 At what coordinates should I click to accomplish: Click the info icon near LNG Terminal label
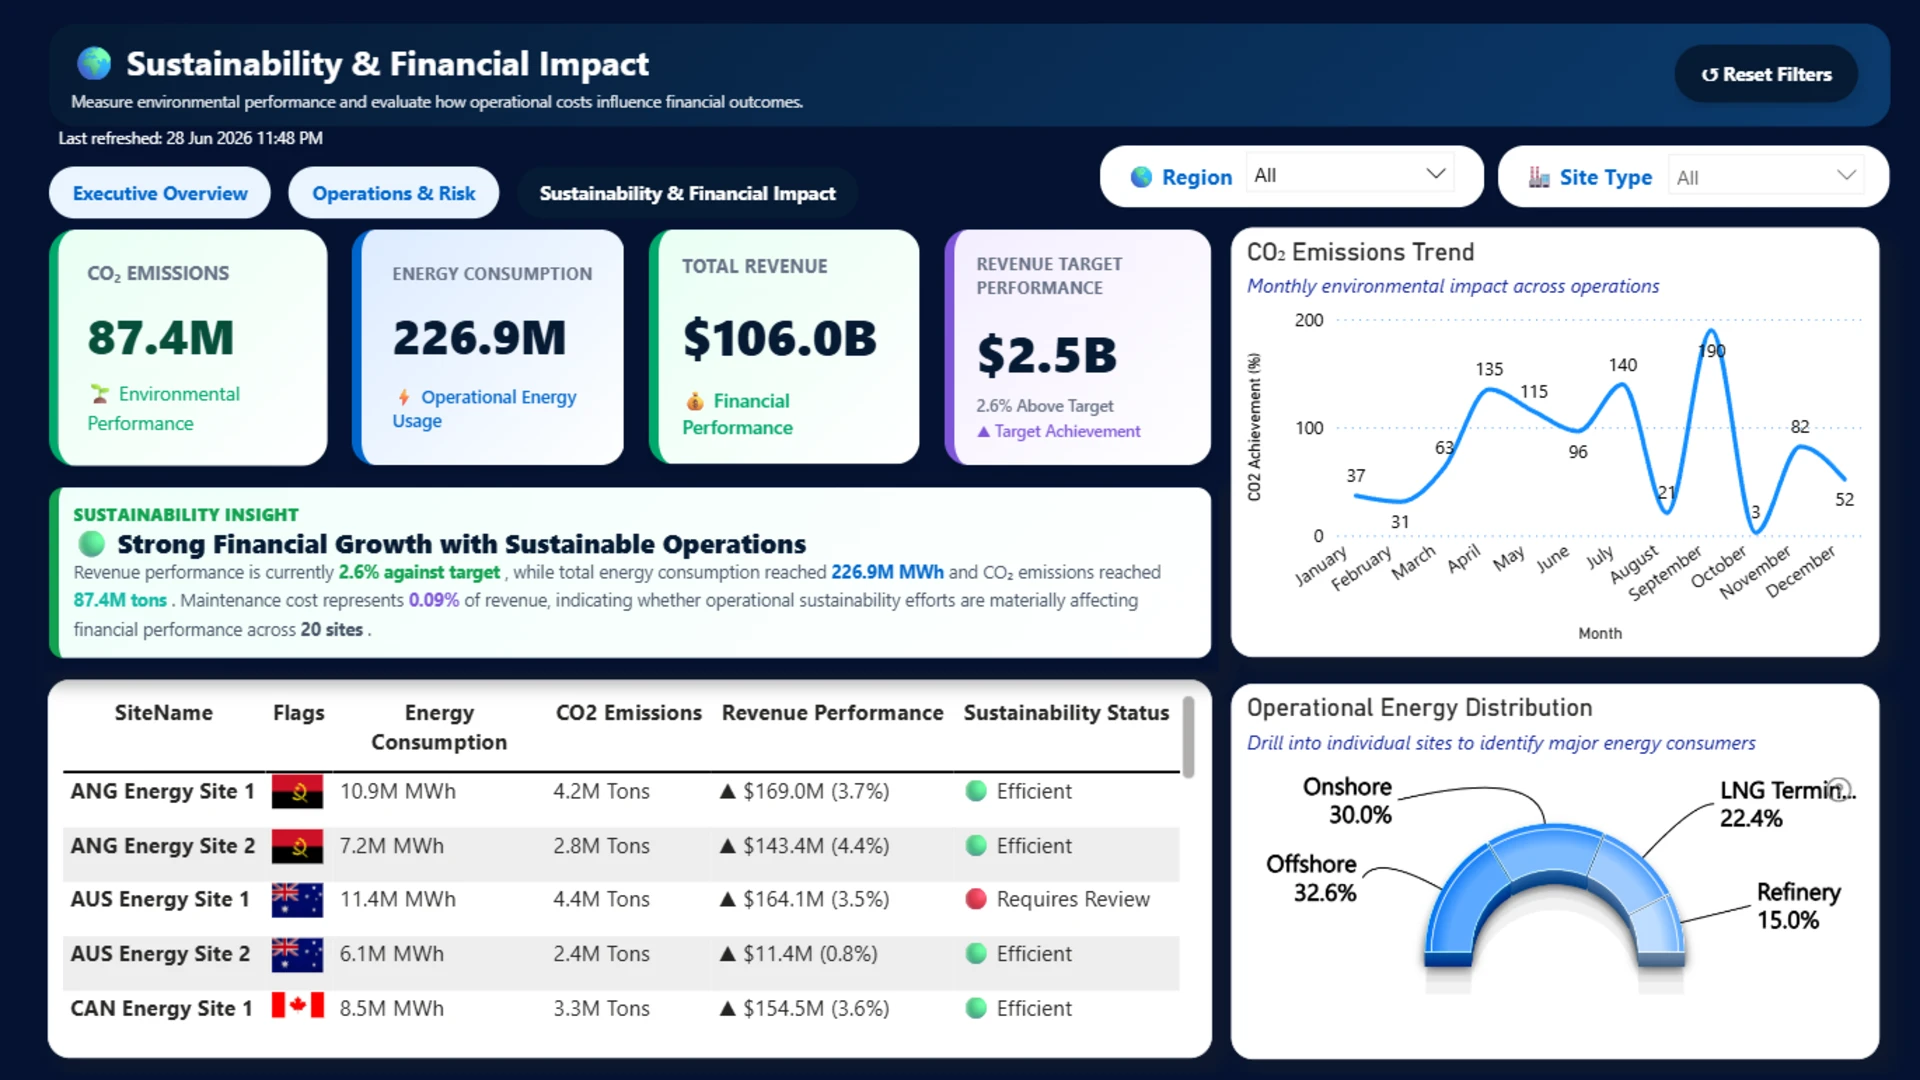point(1839,789)
